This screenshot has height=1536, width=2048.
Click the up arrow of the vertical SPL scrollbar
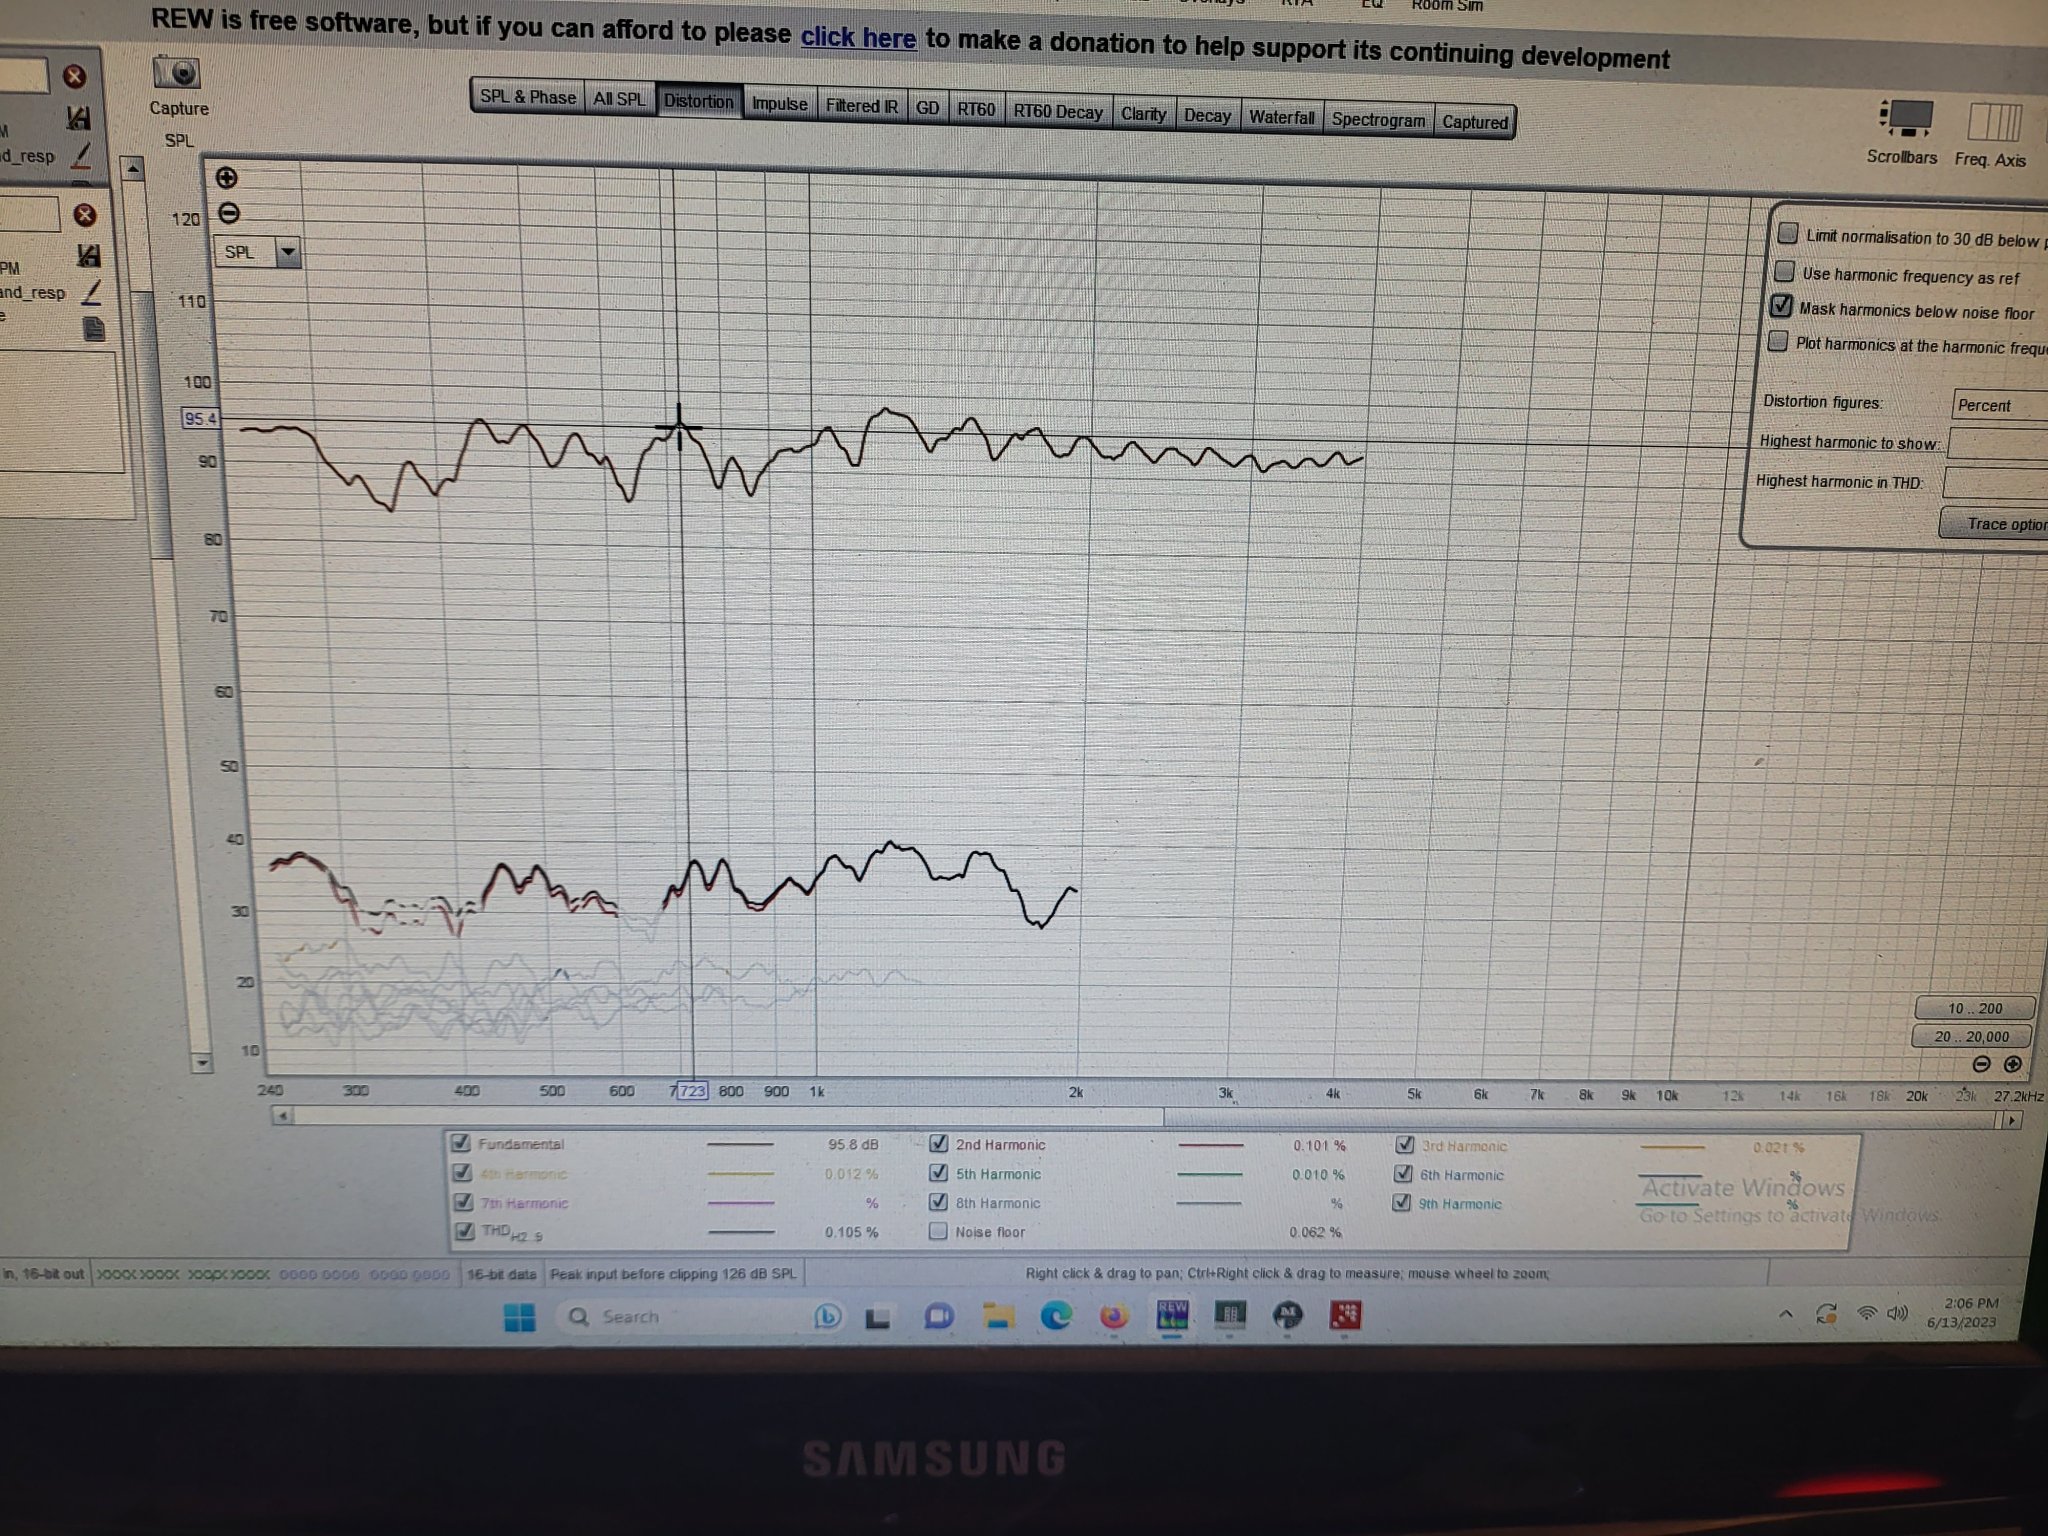133,171
